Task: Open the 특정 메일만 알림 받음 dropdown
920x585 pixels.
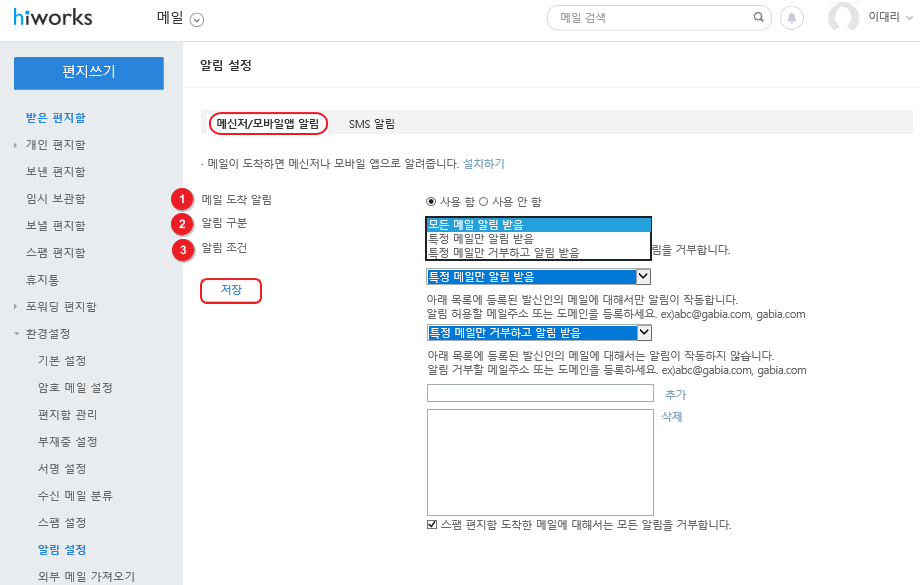Action: [x=538, y=277]
